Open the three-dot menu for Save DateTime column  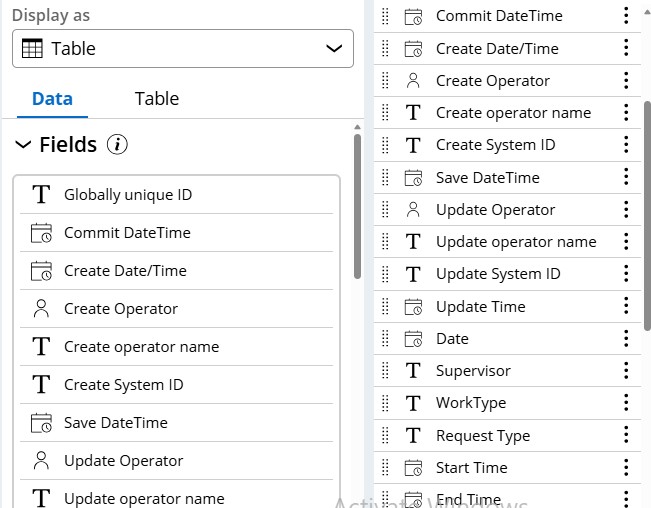(x=626, y=177)
